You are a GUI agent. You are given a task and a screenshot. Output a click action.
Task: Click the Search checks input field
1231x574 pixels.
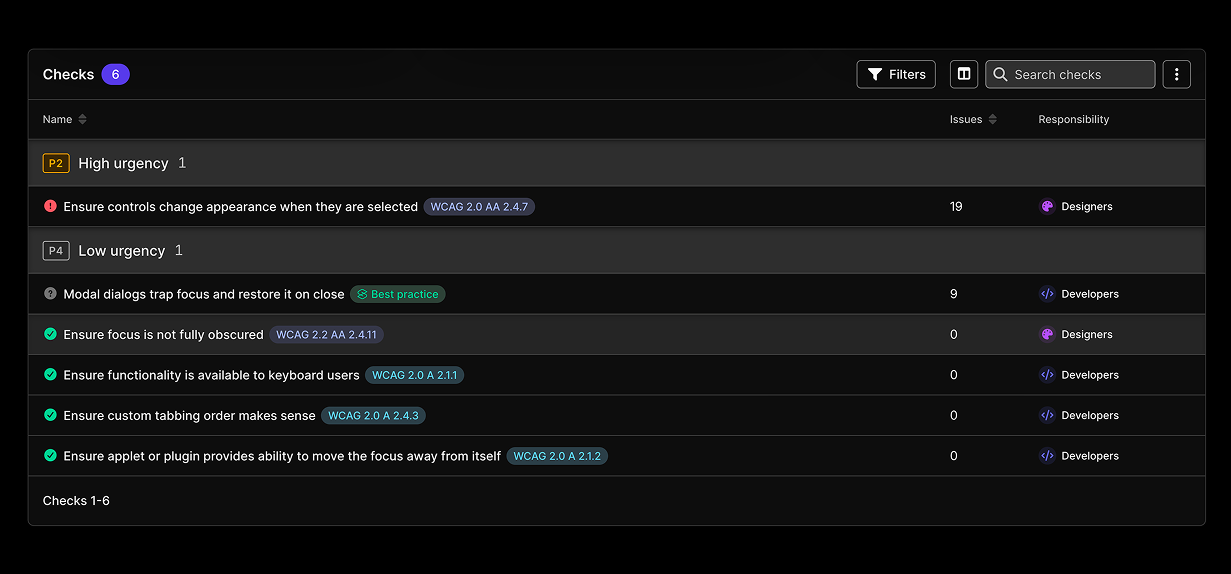[1070, 74]
